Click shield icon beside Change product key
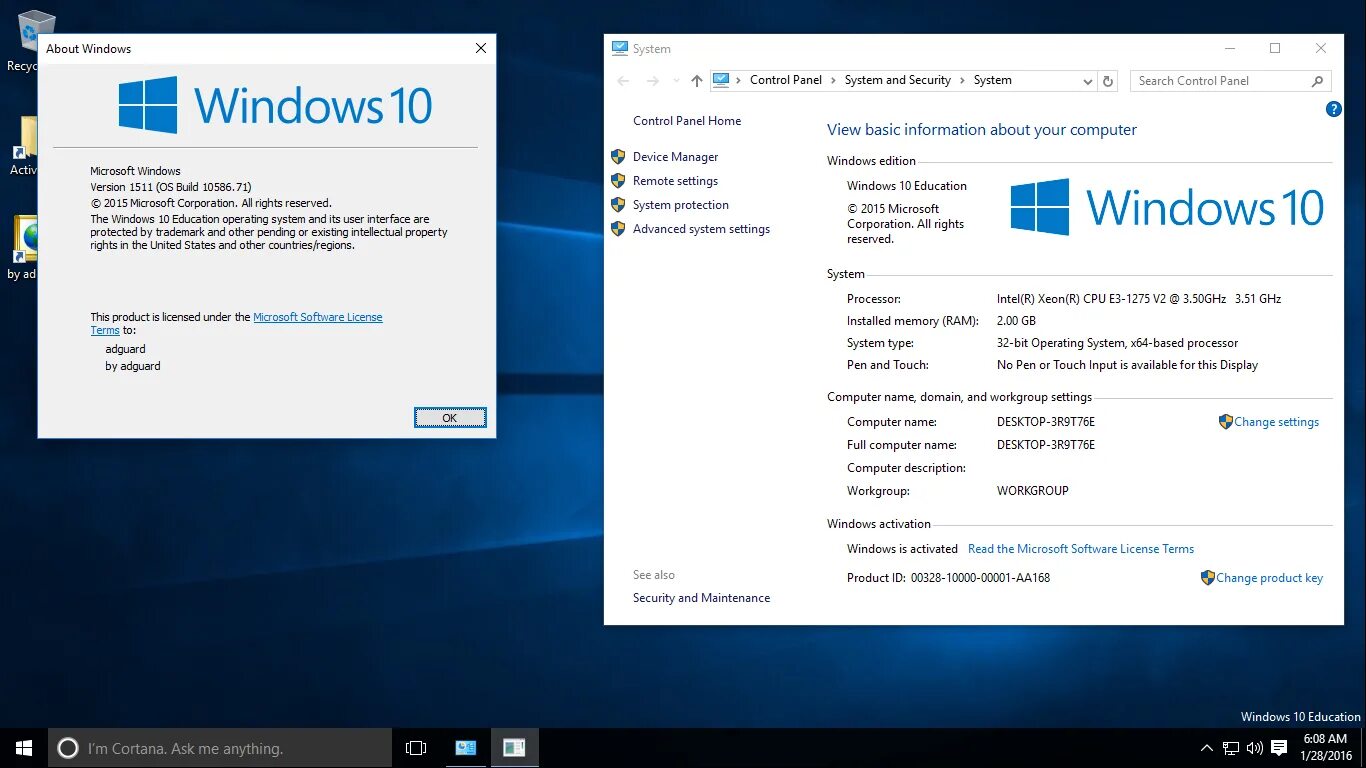The height and width of the screenshot is (768, 1366). click(x=1207, y=578)
